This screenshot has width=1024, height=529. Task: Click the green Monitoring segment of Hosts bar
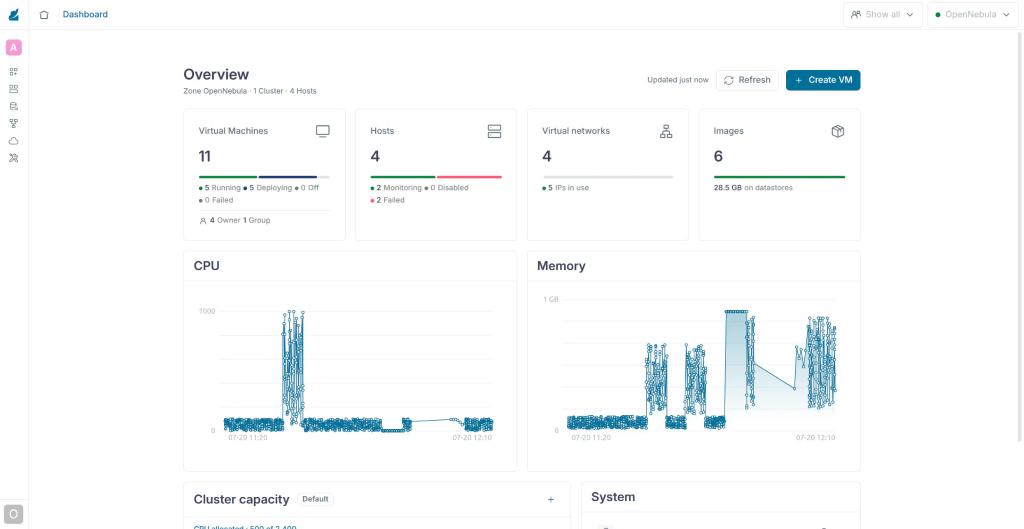point(403,177)
